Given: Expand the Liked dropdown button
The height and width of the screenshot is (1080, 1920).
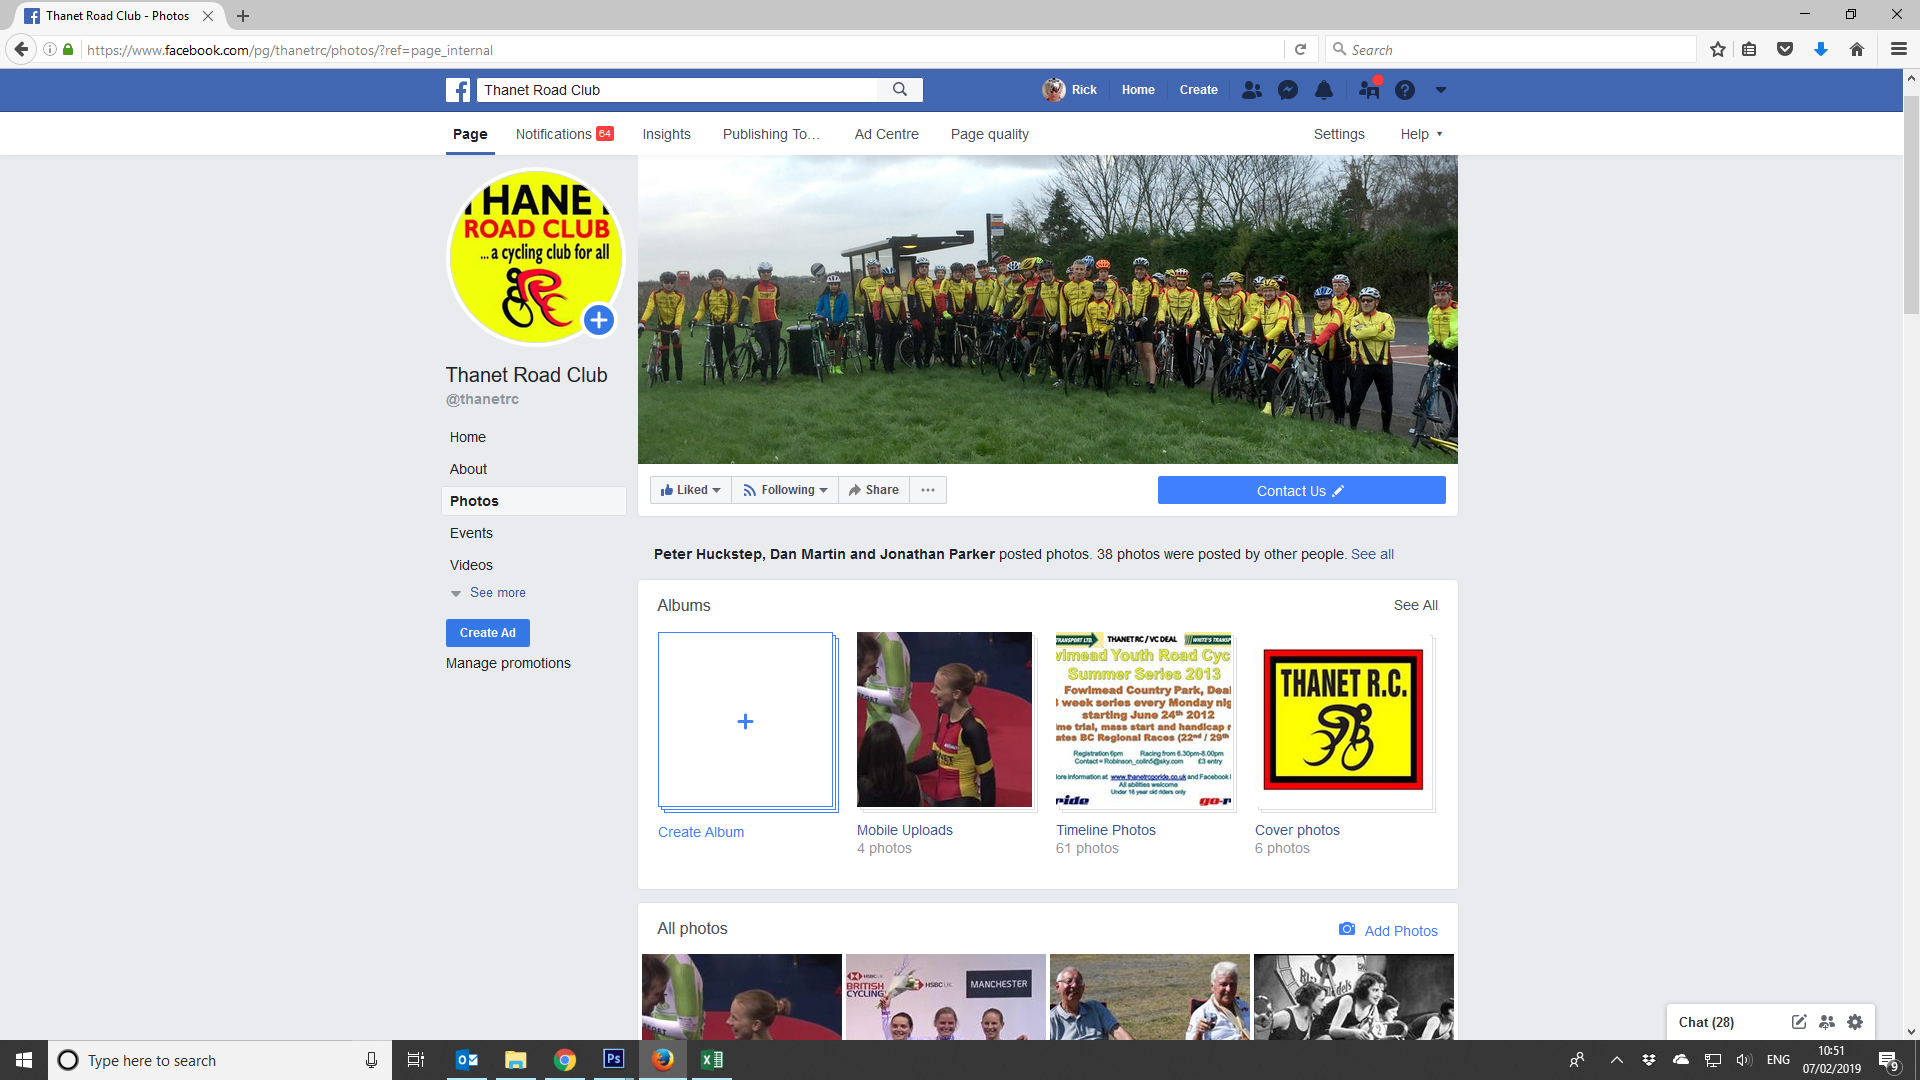Looking at the screenshot, I should click(691, 490).
